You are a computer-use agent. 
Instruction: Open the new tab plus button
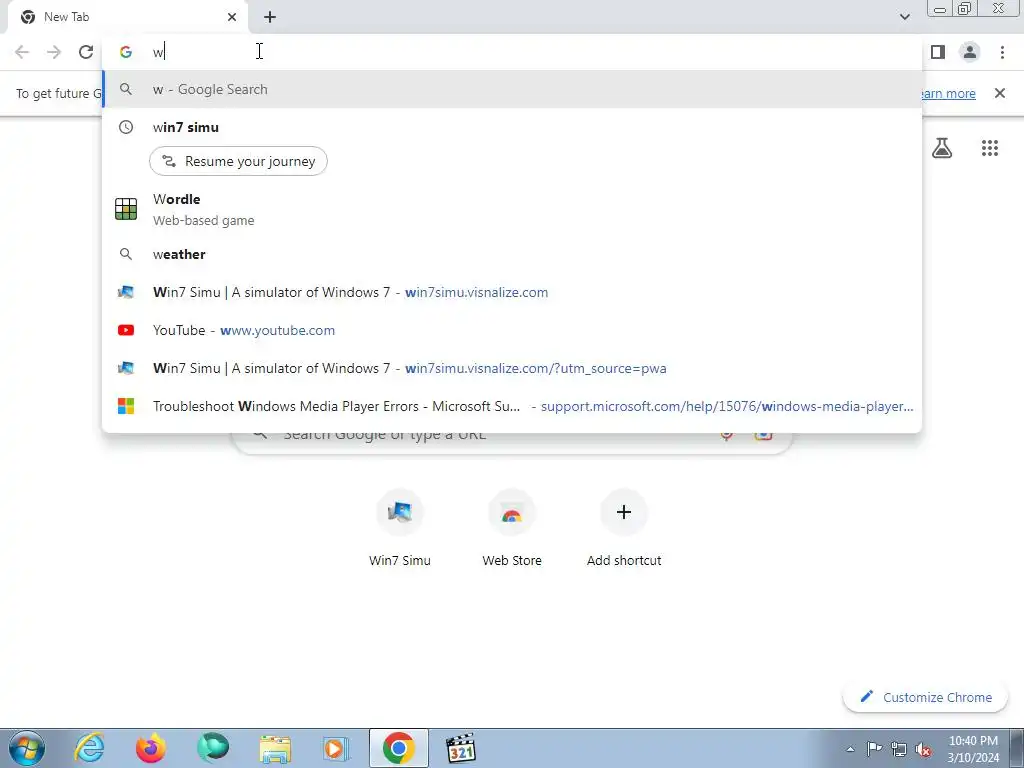point(270,17)
